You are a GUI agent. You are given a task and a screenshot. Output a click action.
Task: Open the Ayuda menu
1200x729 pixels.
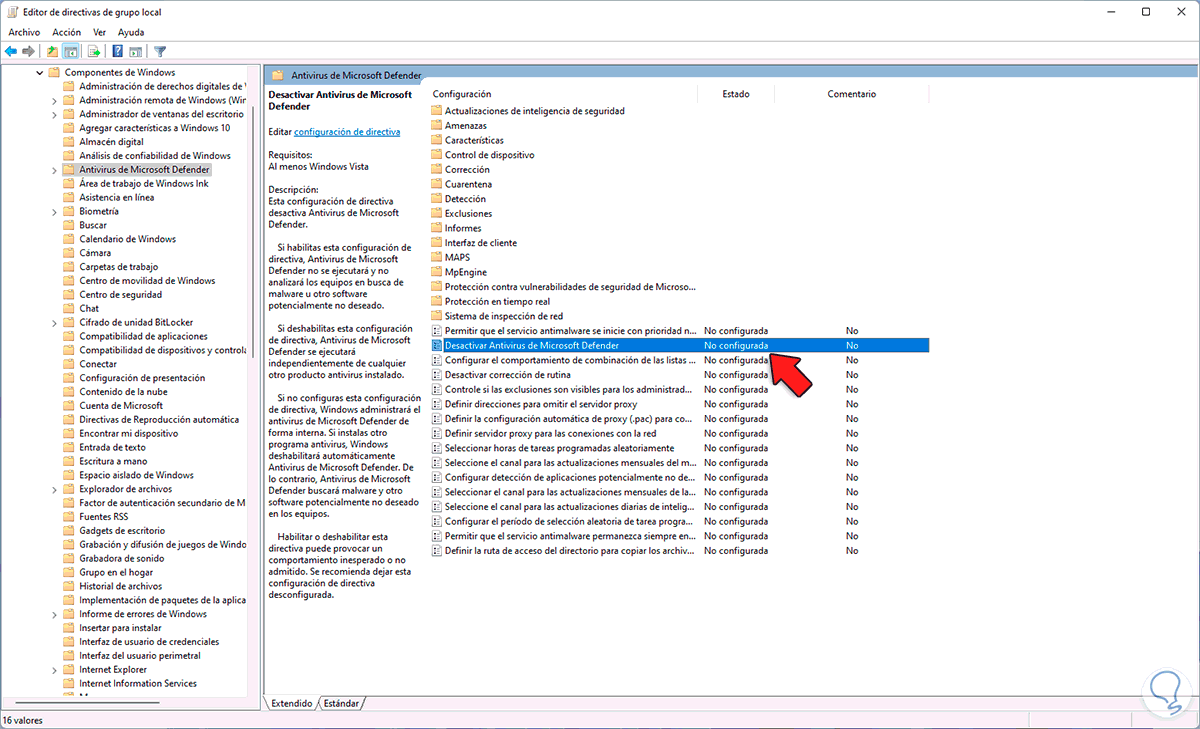pyautogui.click(x=131, y=32)
